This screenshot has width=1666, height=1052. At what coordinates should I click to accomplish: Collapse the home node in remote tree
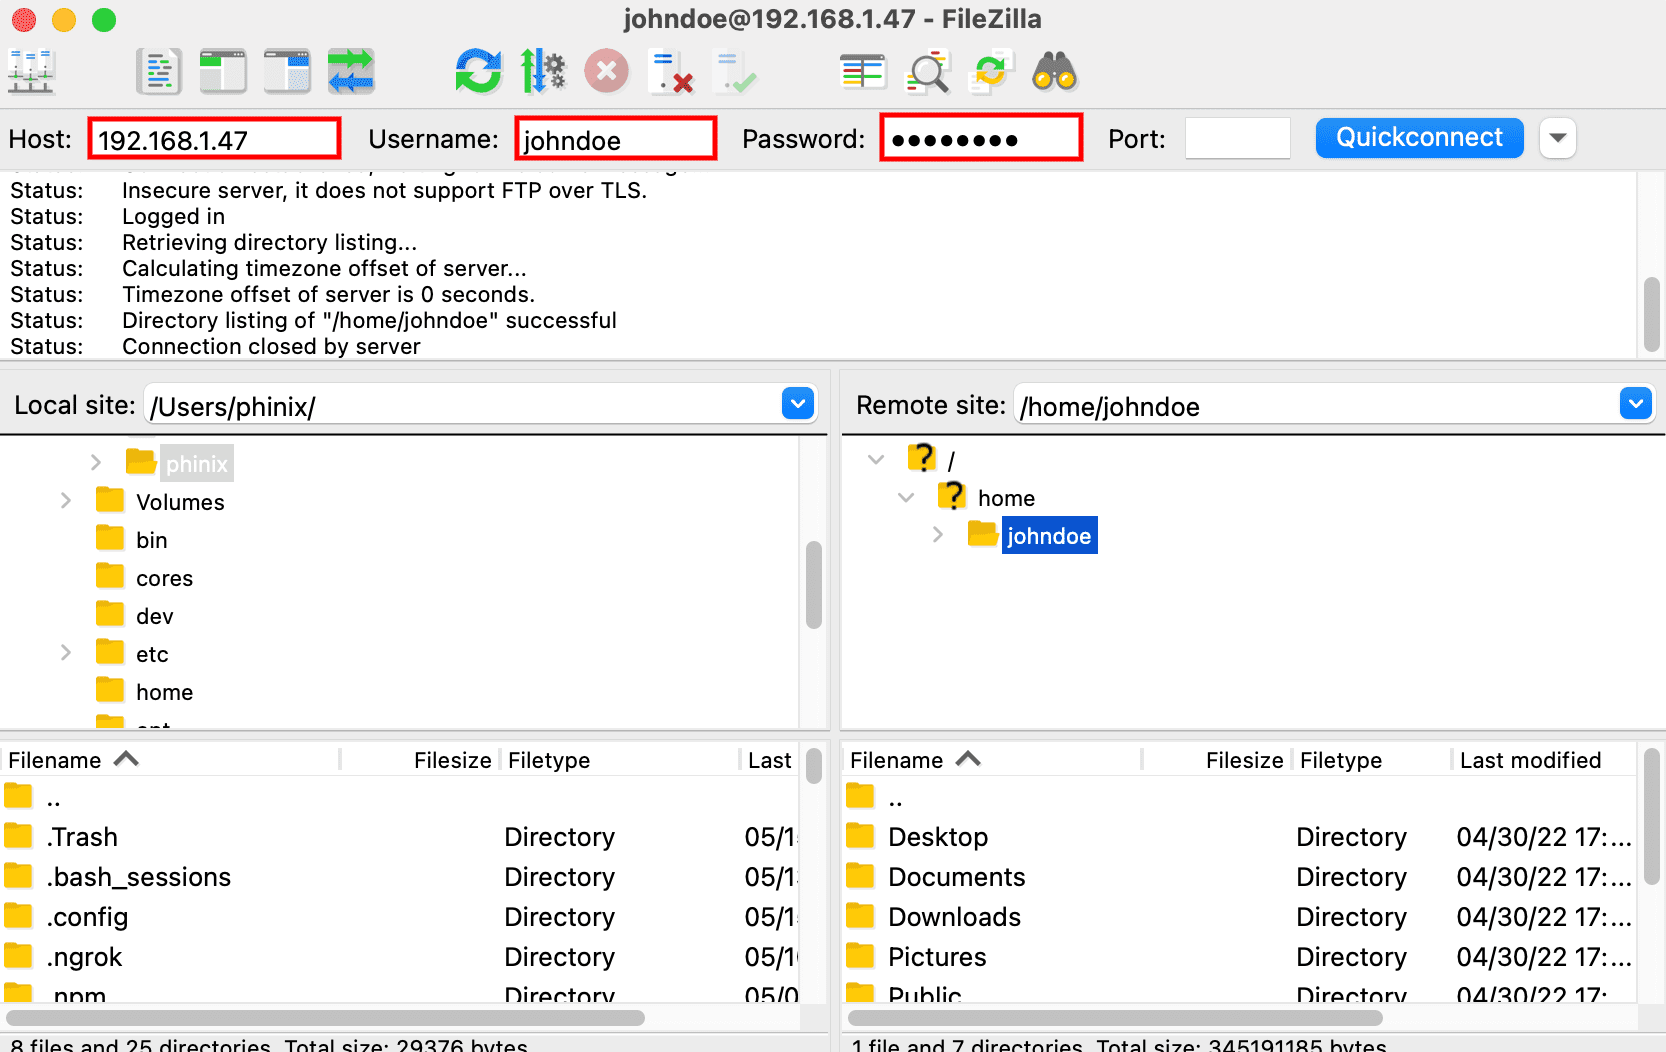(906, 497)
